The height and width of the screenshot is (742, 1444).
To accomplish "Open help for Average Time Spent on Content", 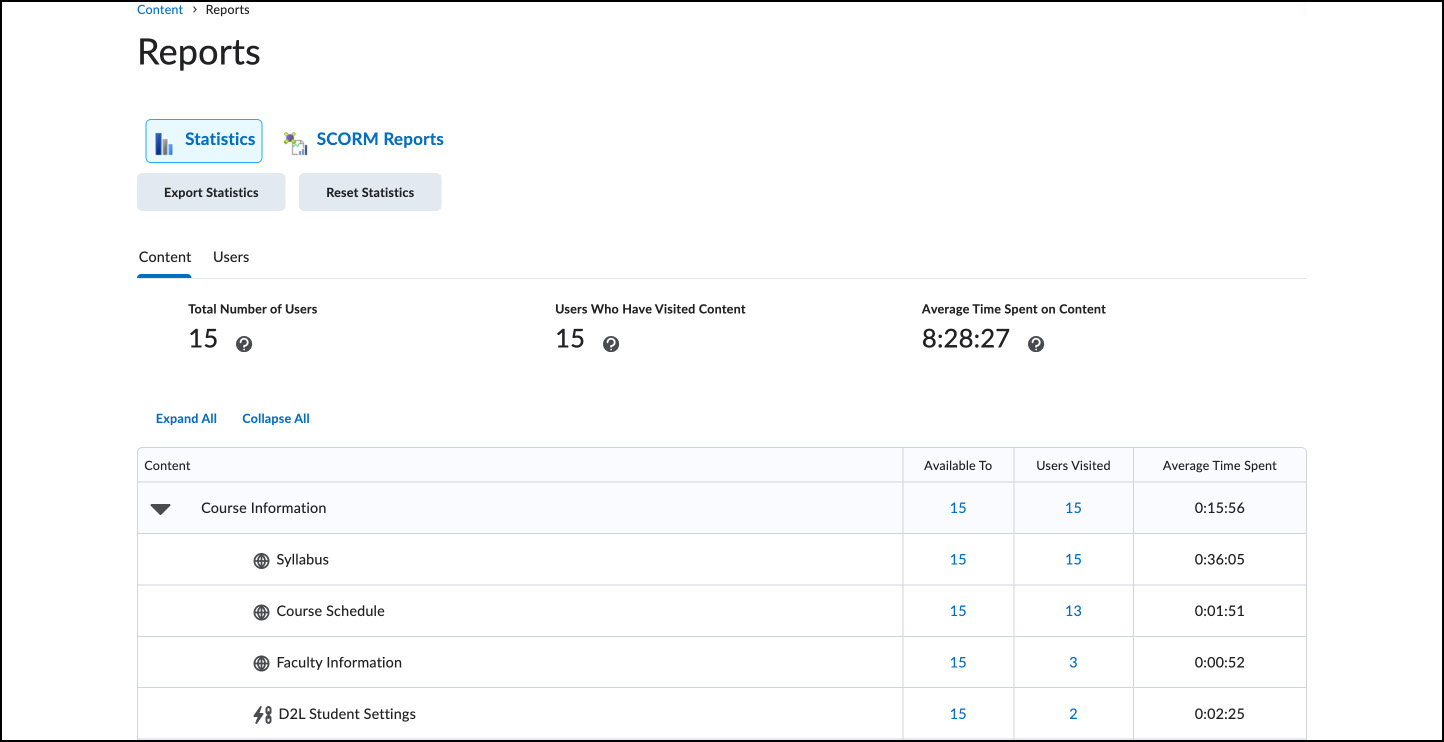I will [x=1036, y=344].
